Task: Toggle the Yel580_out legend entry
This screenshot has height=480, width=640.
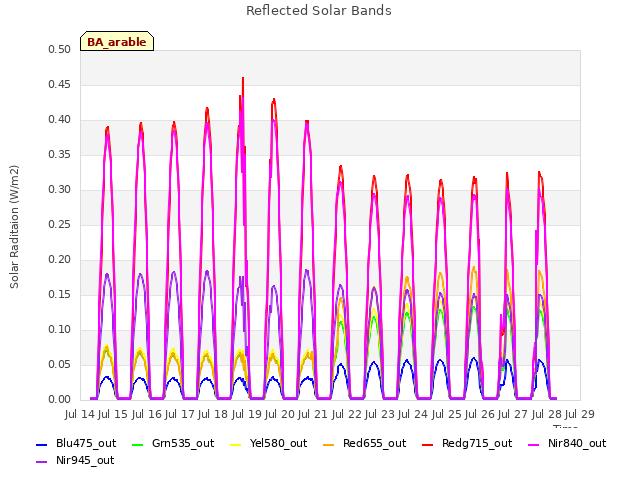Action: coord(269,444)
